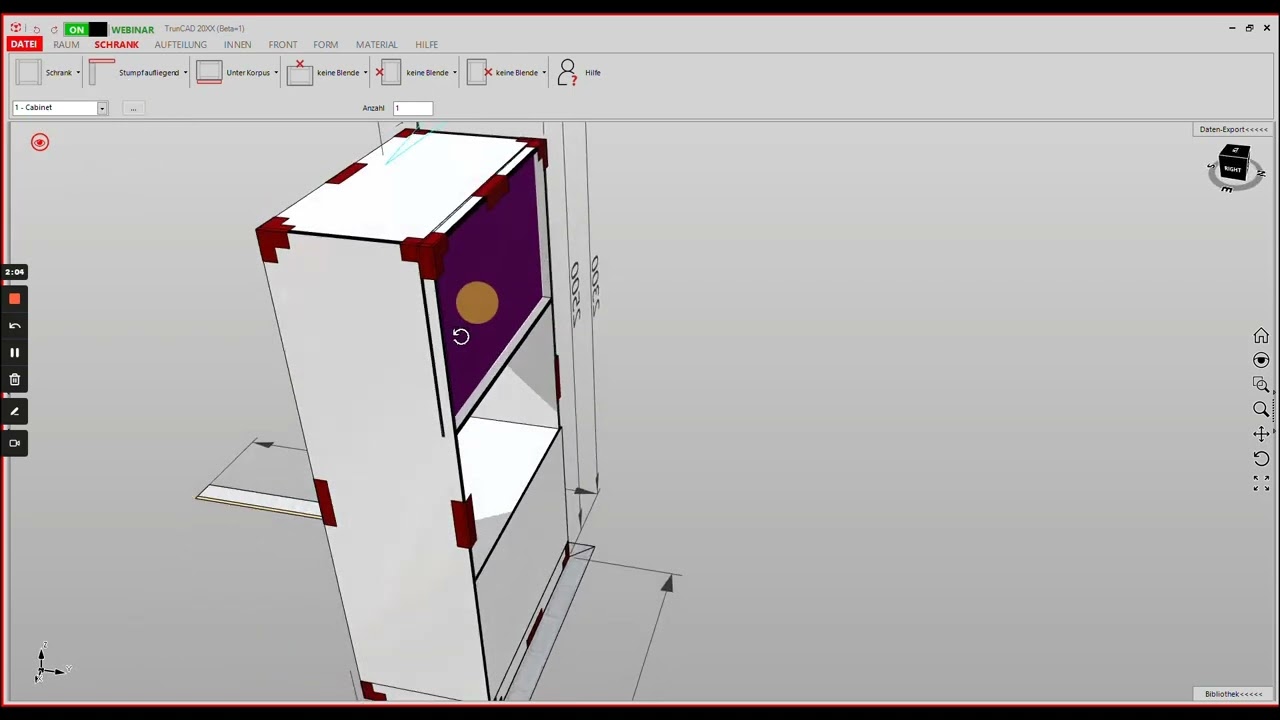
Task: Delete recording with trash icon
Action: point(14,380)
